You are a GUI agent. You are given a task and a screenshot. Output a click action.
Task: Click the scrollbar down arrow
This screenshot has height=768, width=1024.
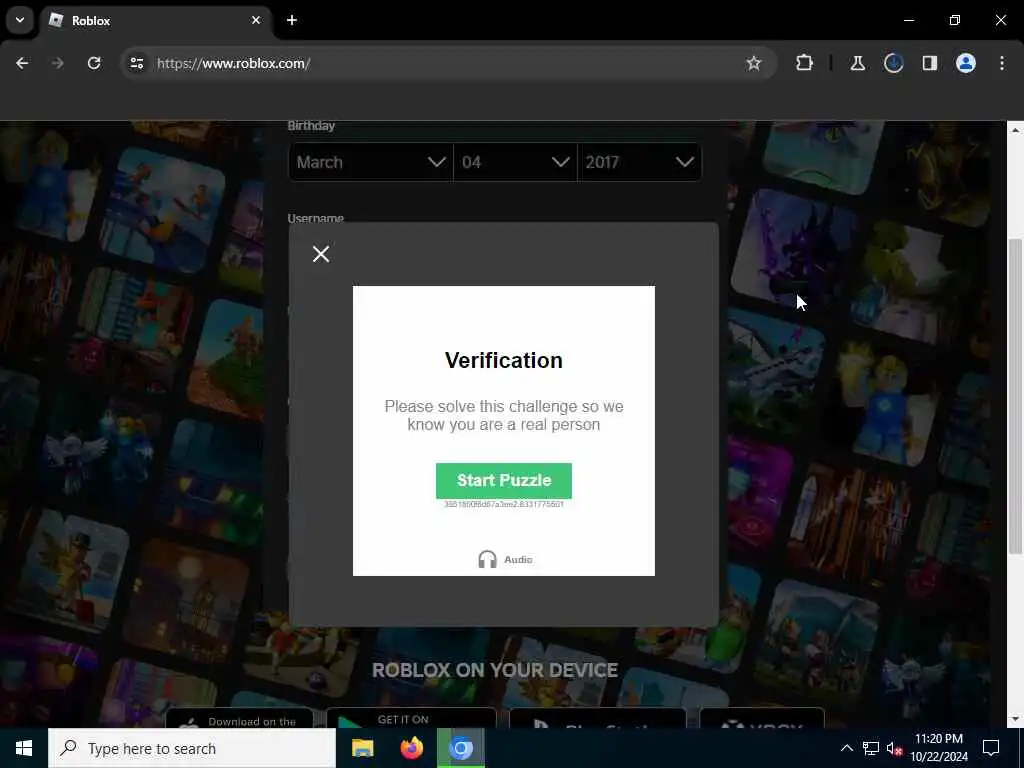click(1016, 719)
